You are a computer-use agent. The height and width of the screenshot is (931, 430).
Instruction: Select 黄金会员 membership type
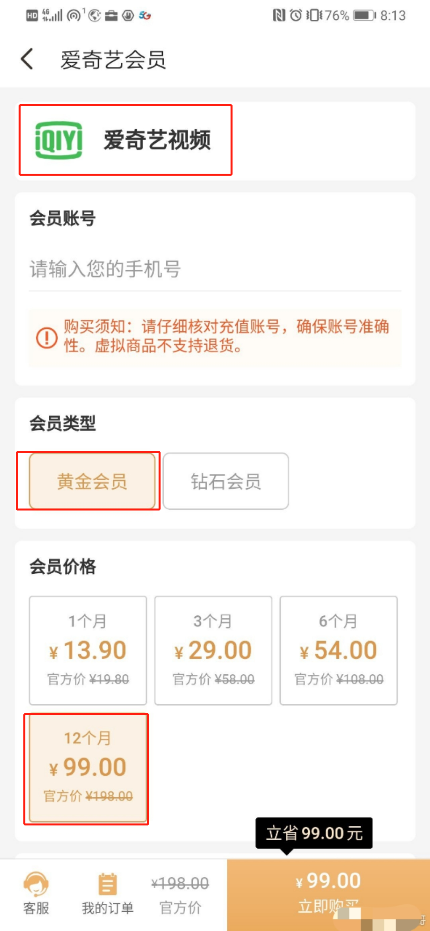point(92,481)
